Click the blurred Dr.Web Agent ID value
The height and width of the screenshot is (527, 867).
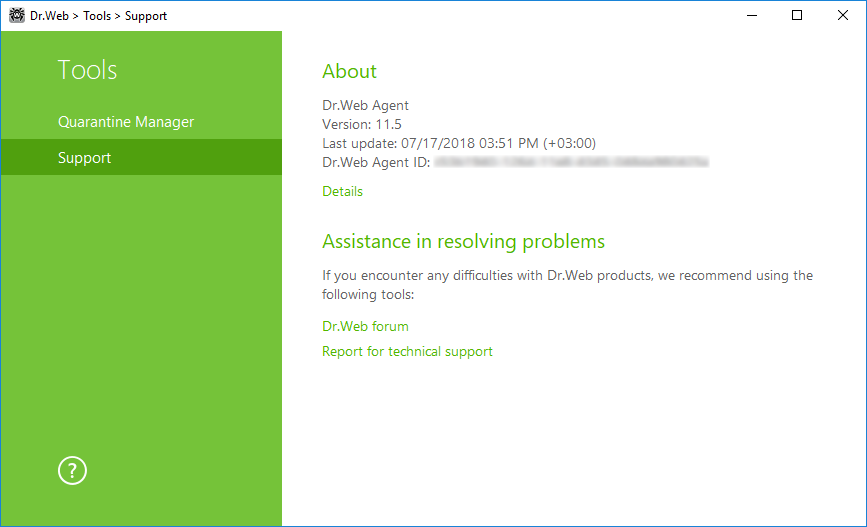[571, 162]
